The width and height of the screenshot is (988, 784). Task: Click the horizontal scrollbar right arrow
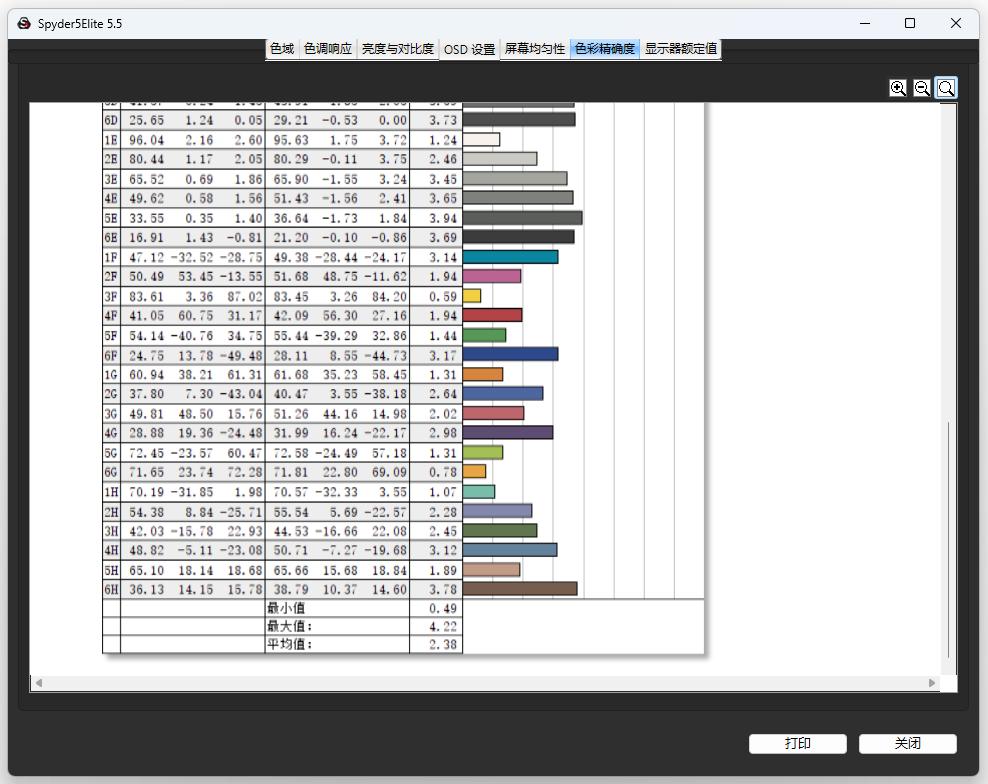pos(932,683)
